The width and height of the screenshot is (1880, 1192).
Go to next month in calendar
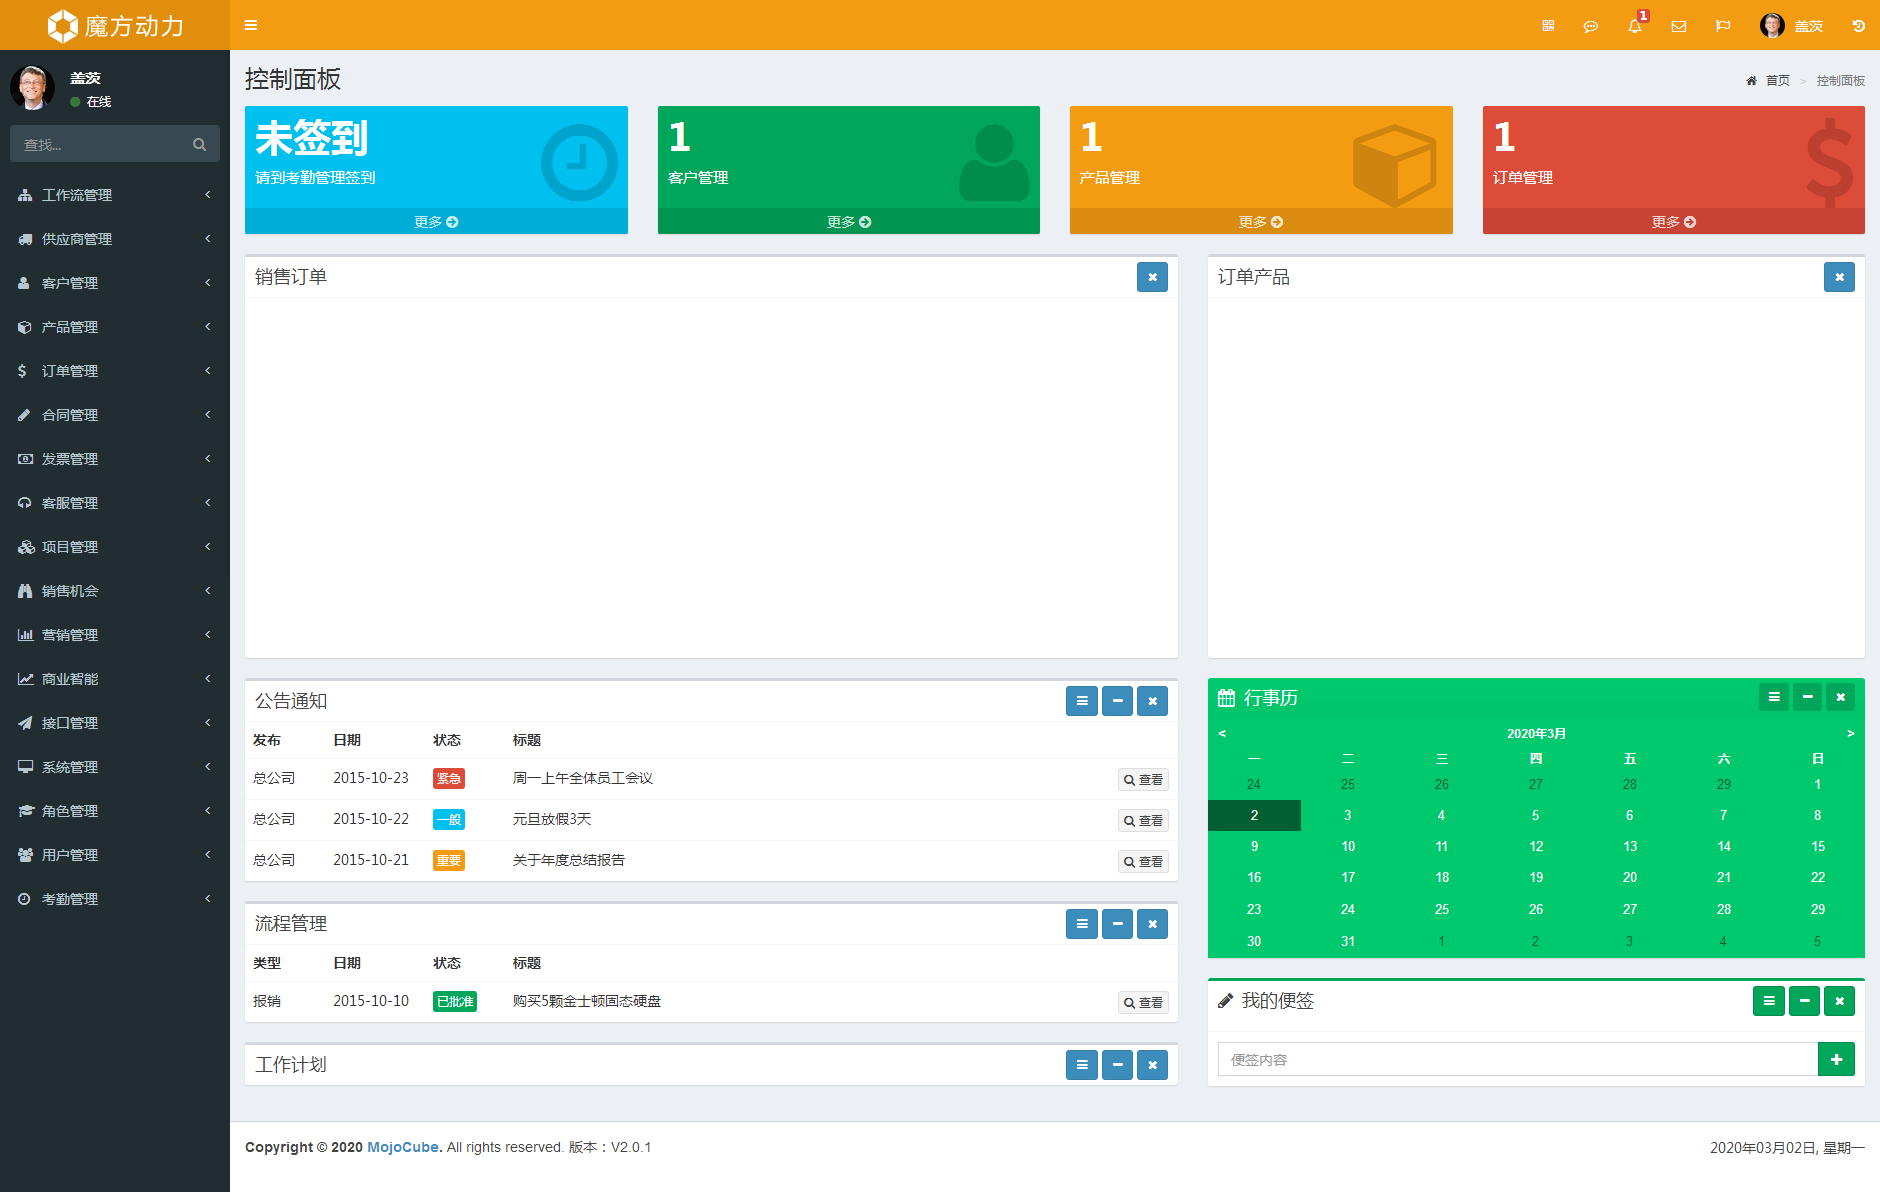(x=1851, y=734)
